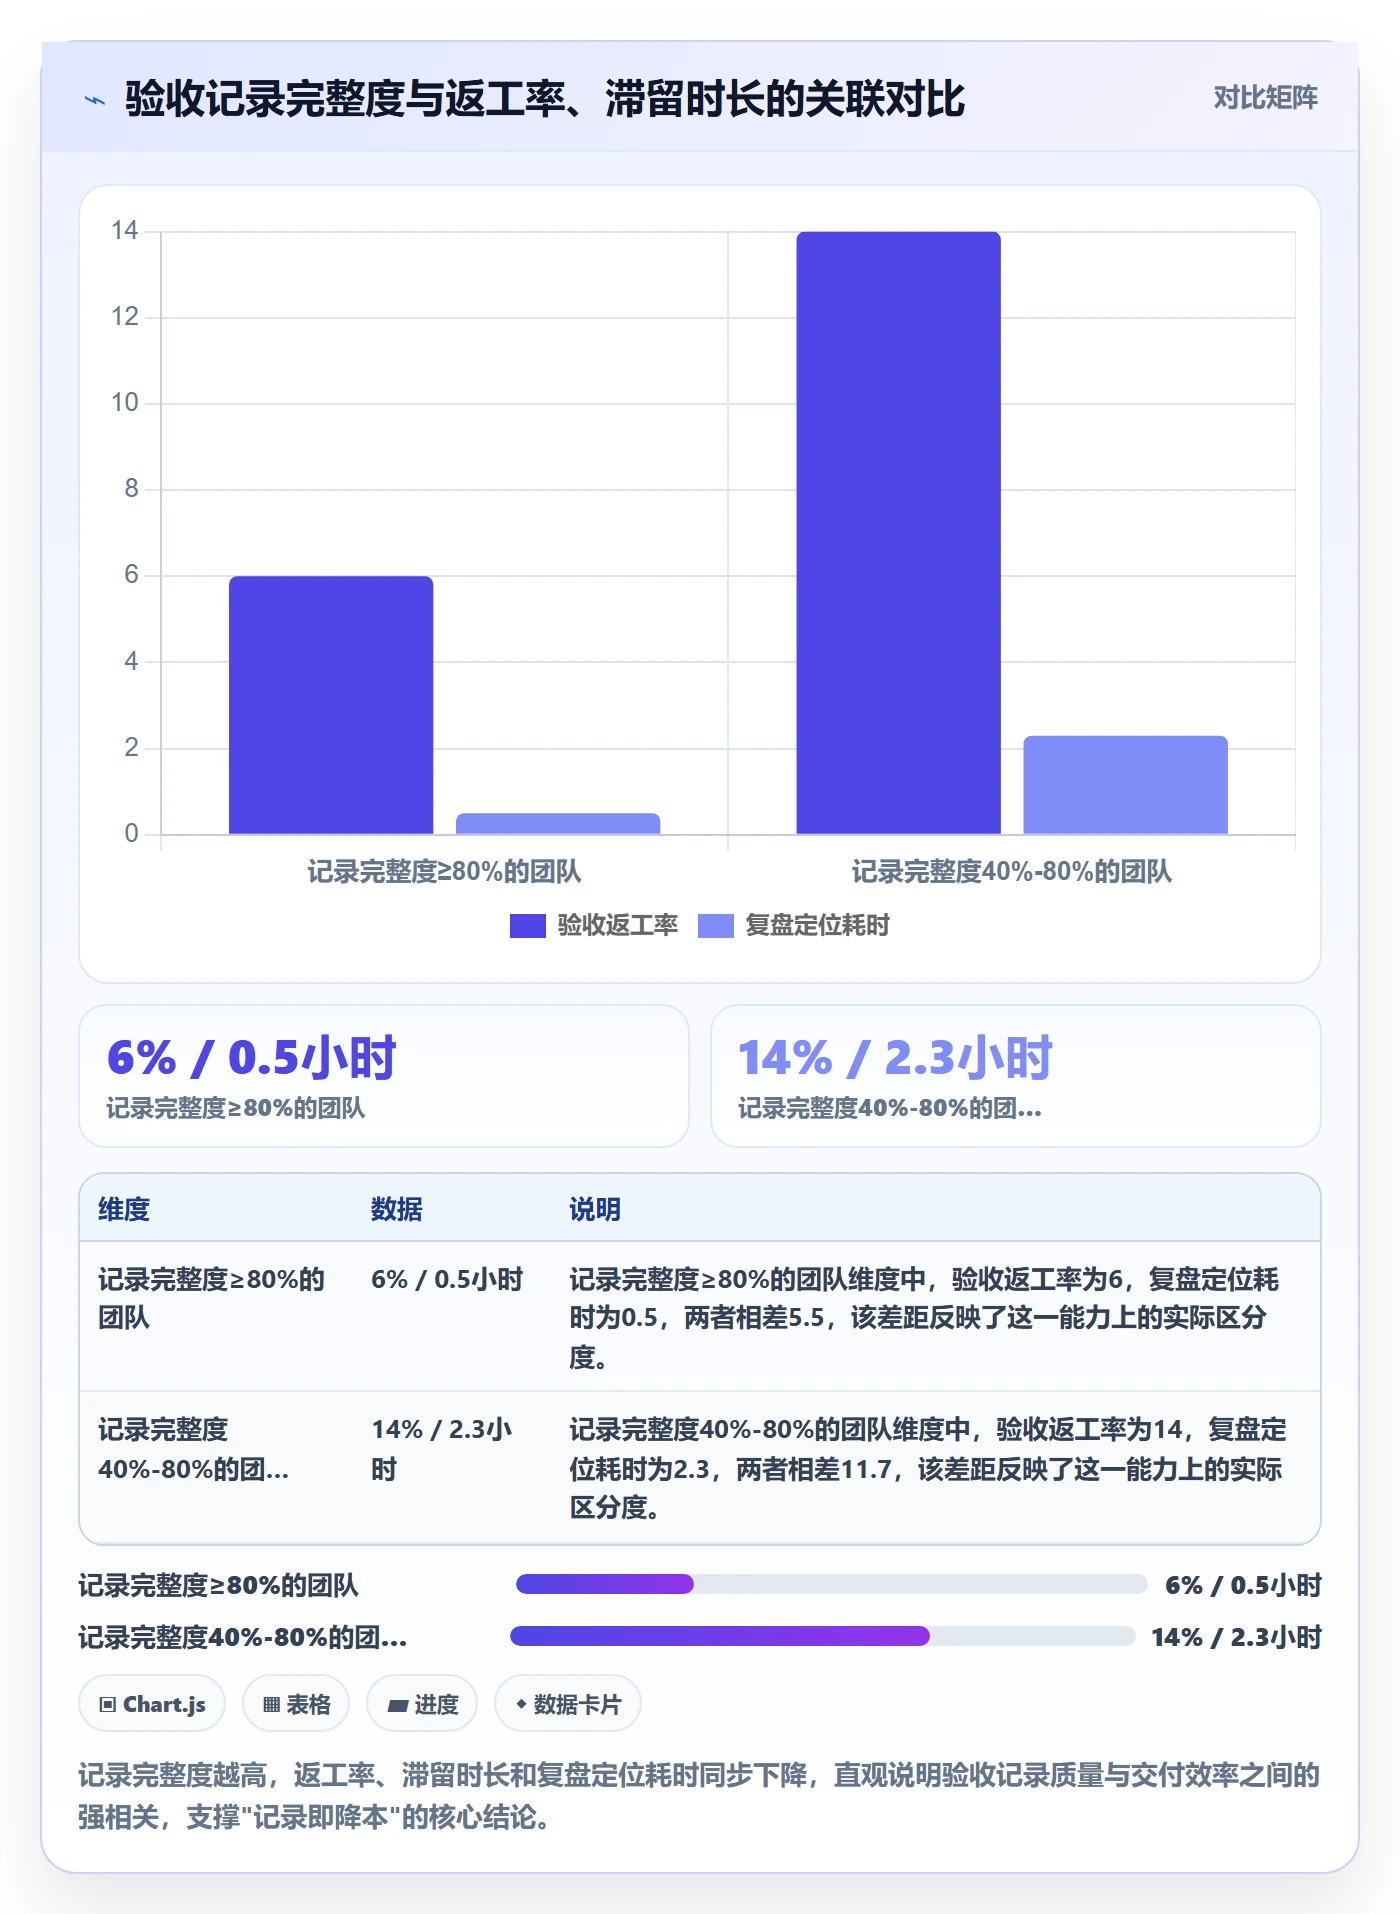Click the summary paragraph starting 记录完整度越高
This screenshot has height=1914, width=1400.
tap(699, 1796)
